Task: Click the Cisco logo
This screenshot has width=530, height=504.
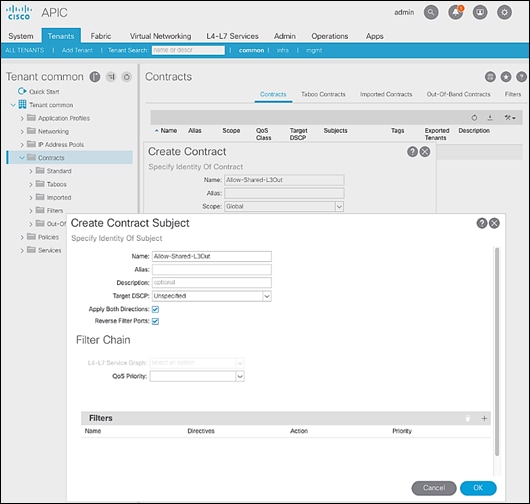Action: pos(19,13)
